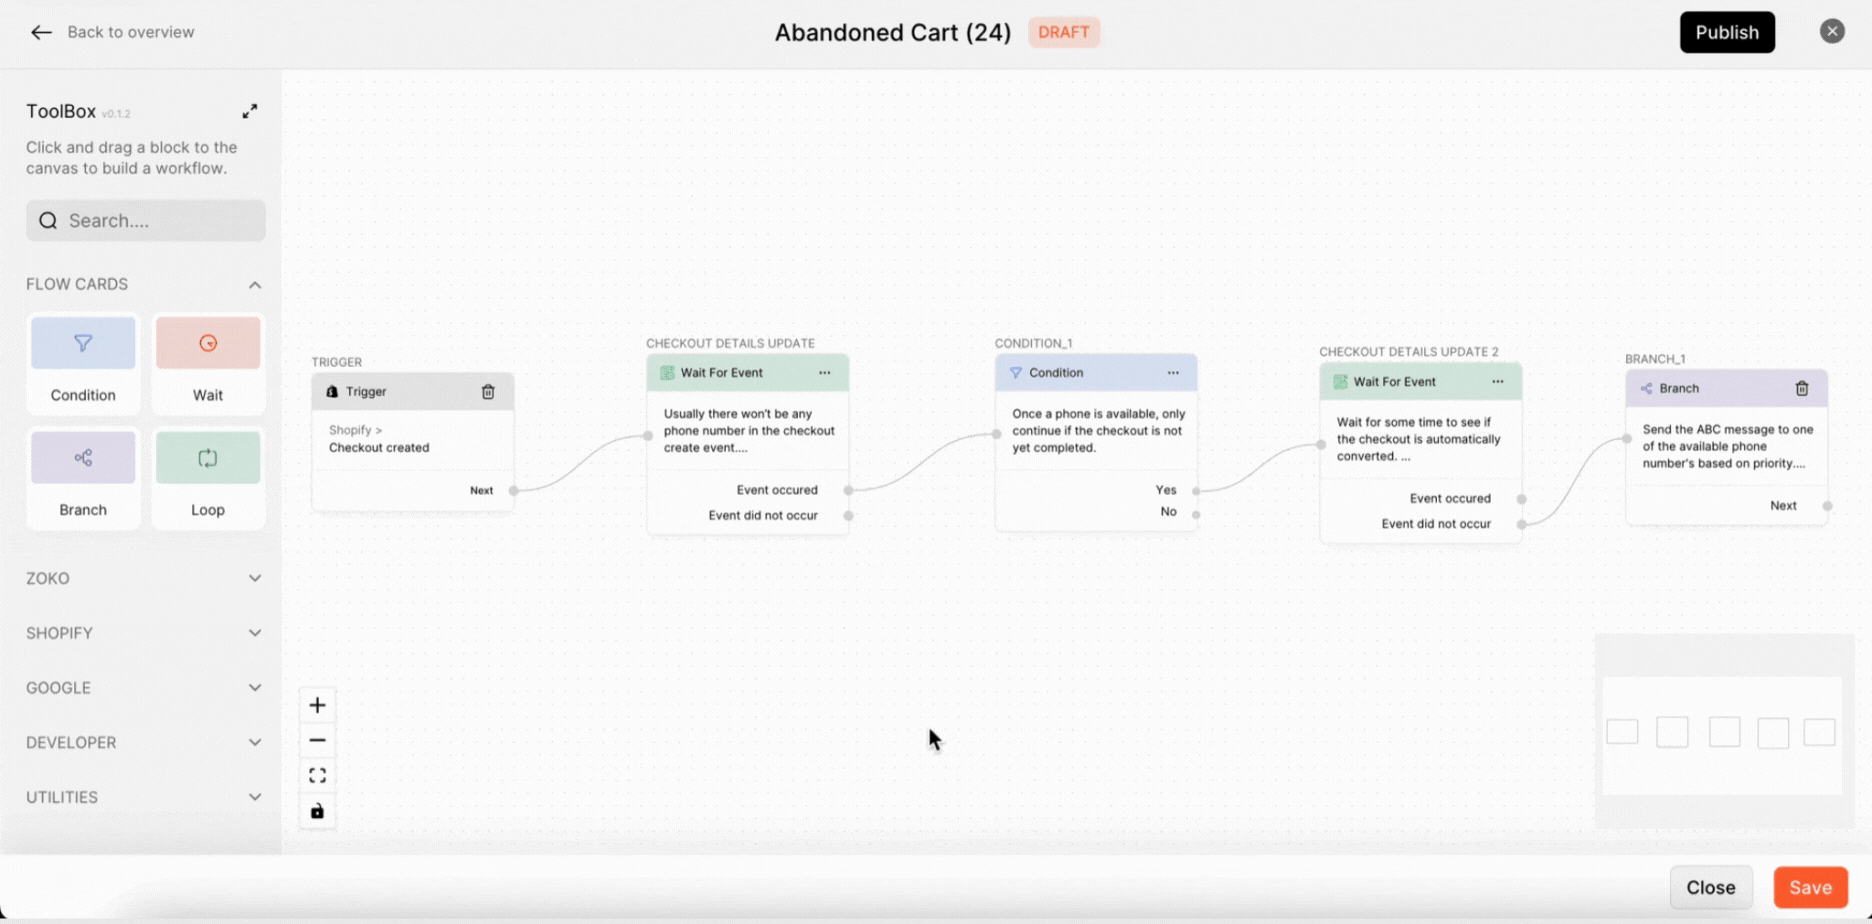Click the 'Abandoned Cart (24)' title

893,32
